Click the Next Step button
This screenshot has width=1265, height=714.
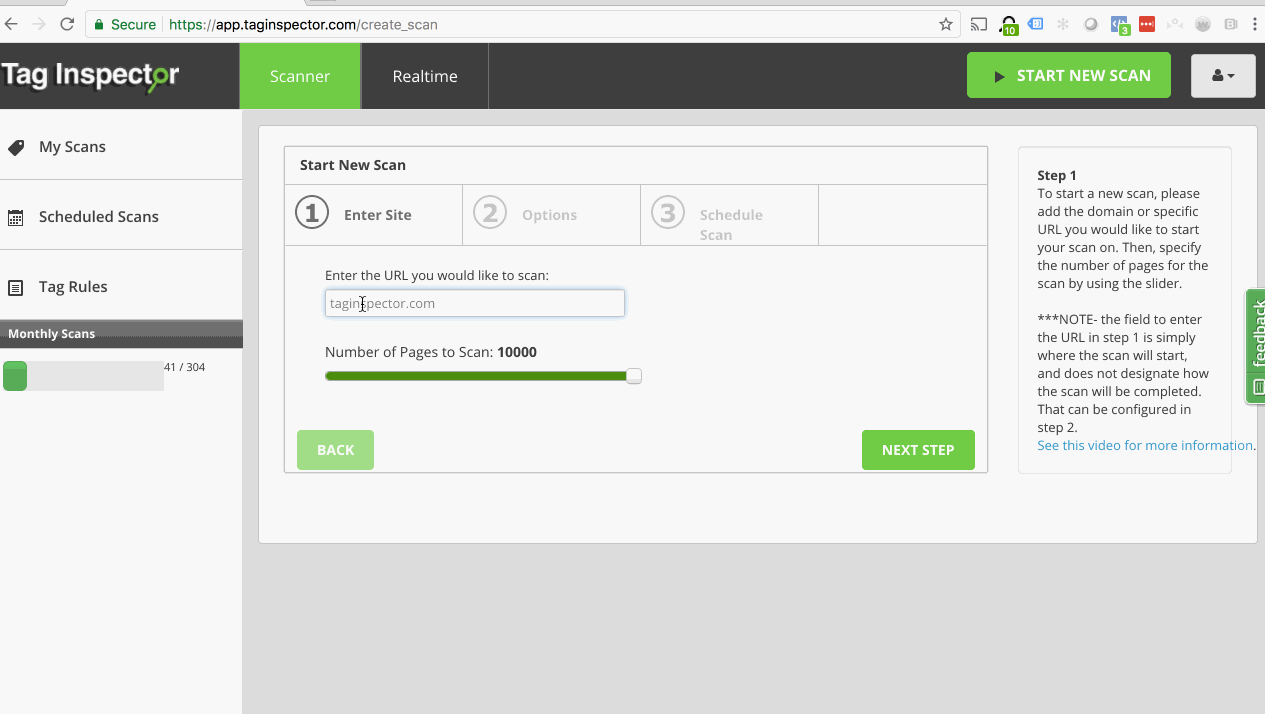pyautogui.click(x=918, y=450)
